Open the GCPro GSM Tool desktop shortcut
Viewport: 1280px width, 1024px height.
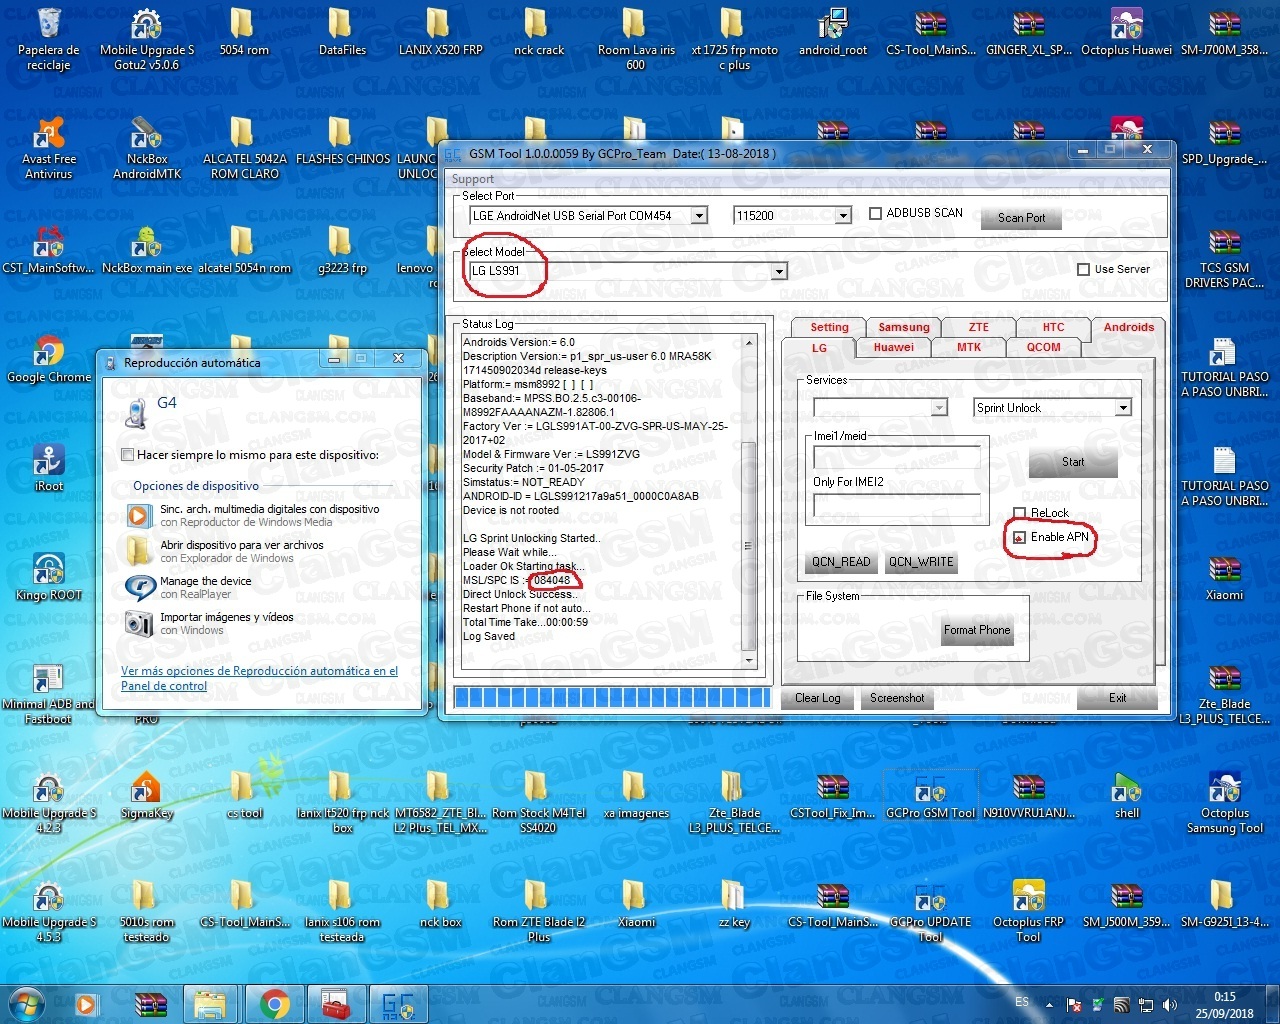click(930, 795)
